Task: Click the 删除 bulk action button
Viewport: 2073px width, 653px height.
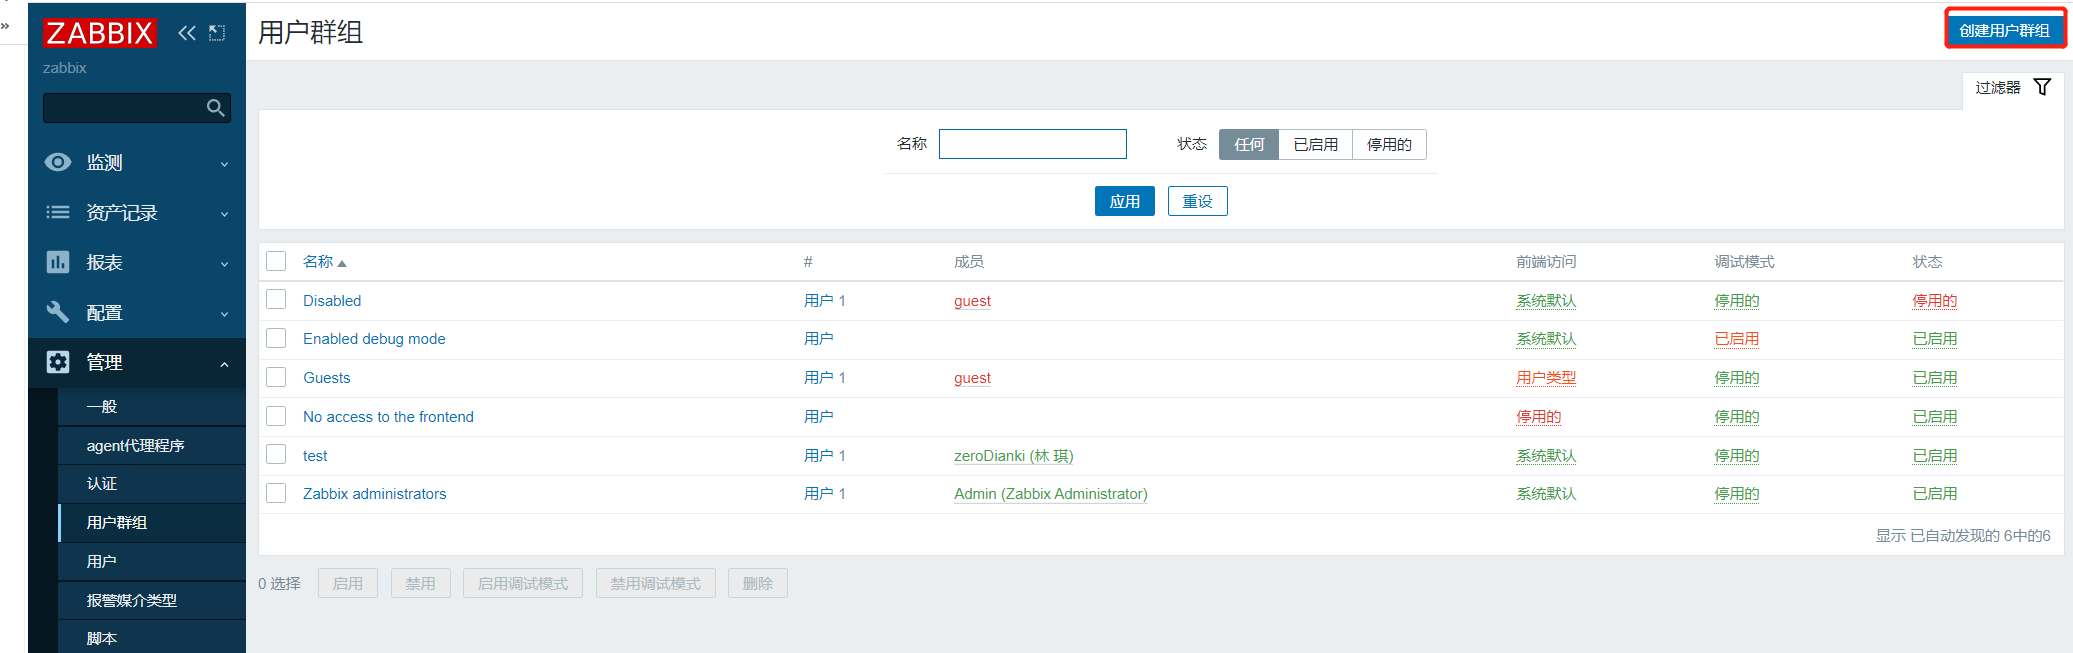Action: point(758,584)
